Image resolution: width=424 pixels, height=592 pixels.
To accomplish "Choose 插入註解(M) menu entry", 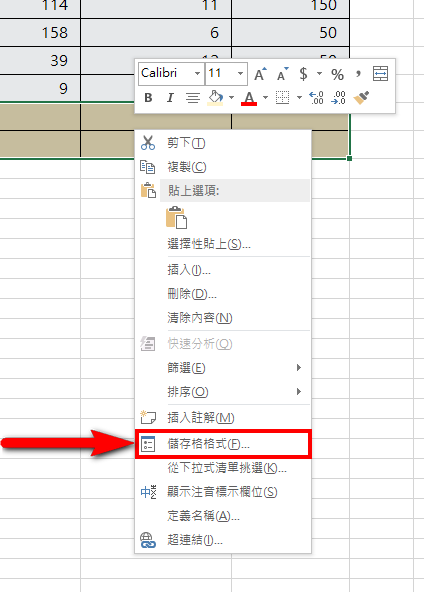I will click(x=223, y=418).
